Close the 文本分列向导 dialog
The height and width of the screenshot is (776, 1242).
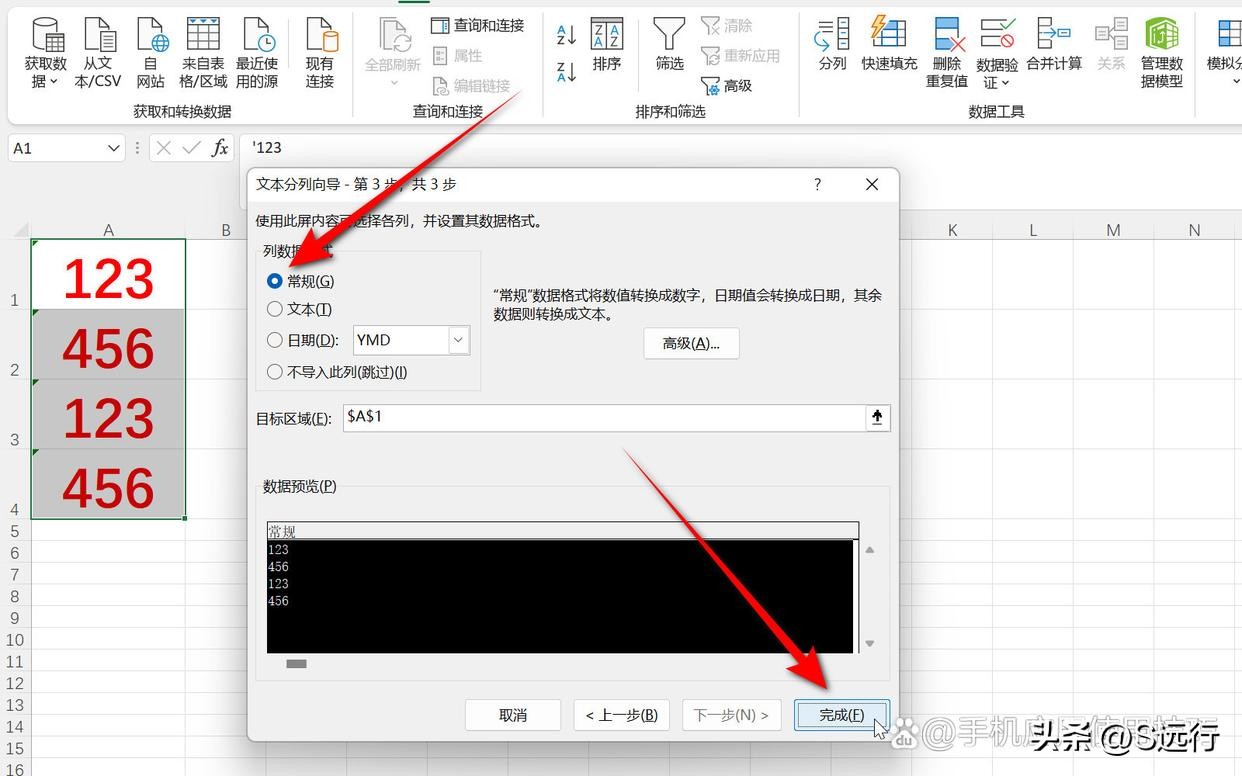(x=872, y=184)
